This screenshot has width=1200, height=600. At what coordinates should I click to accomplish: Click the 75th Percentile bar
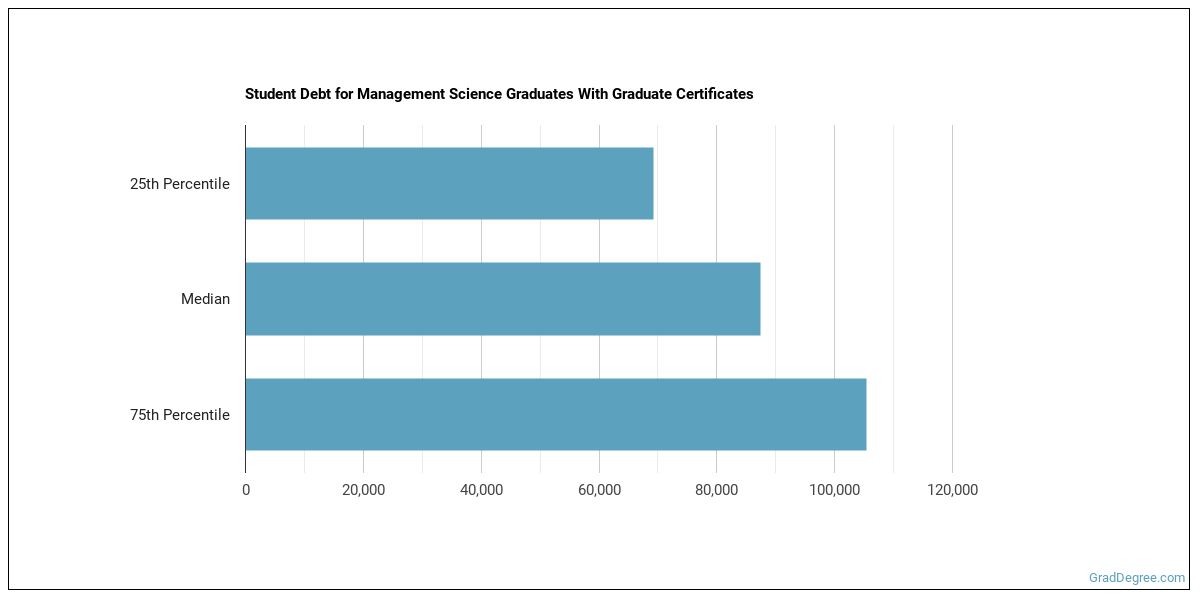(555, 414)
